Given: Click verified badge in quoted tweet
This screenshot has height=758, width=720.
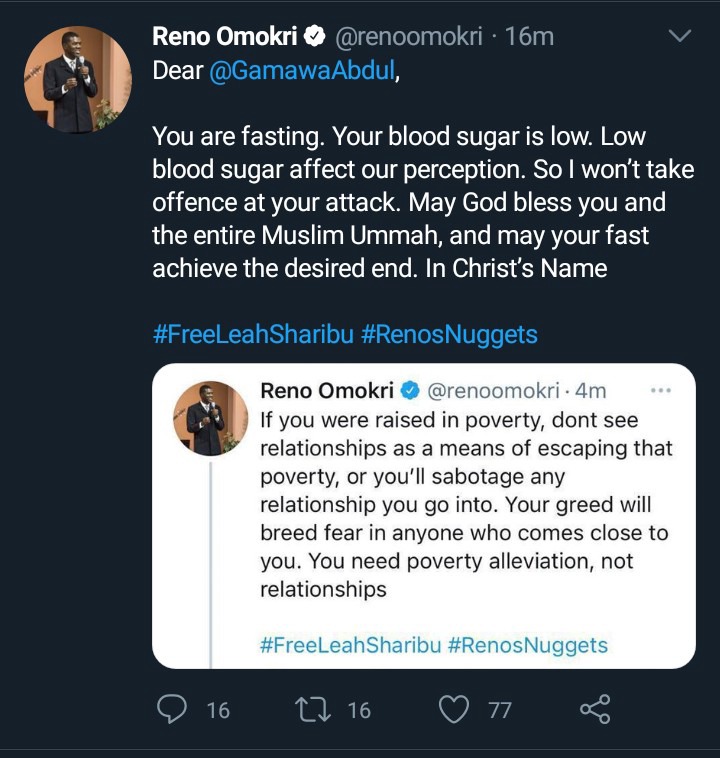Looking at the screenshot, I should pyautogui.click(x=410, y=391).
